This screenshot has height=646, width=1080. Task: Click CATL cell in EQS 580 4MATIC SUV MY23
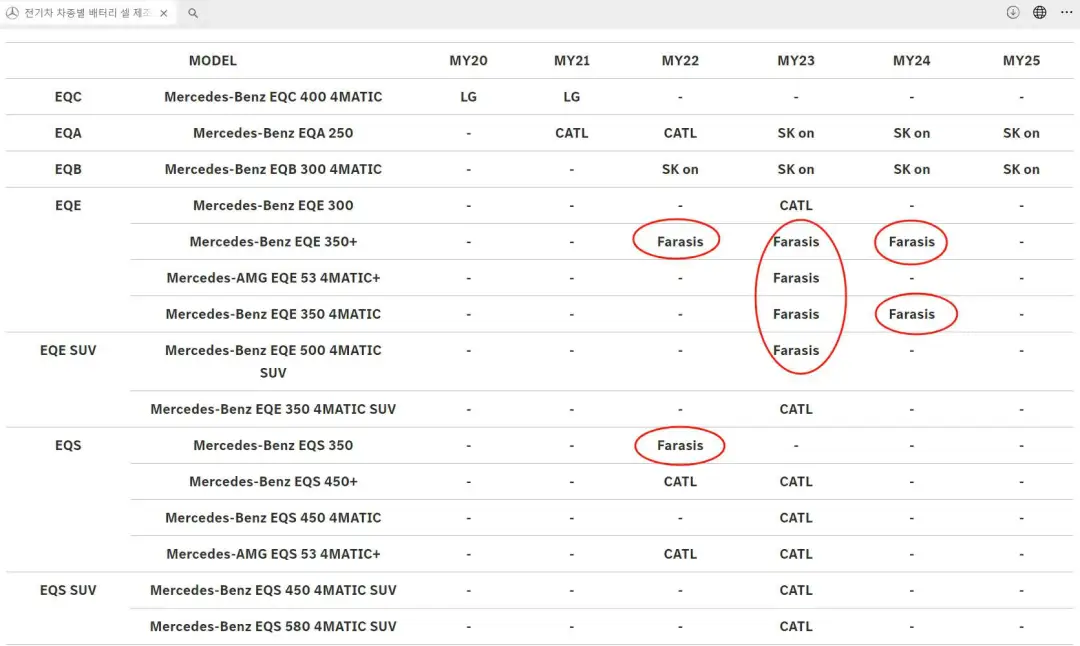coord(796,627)
